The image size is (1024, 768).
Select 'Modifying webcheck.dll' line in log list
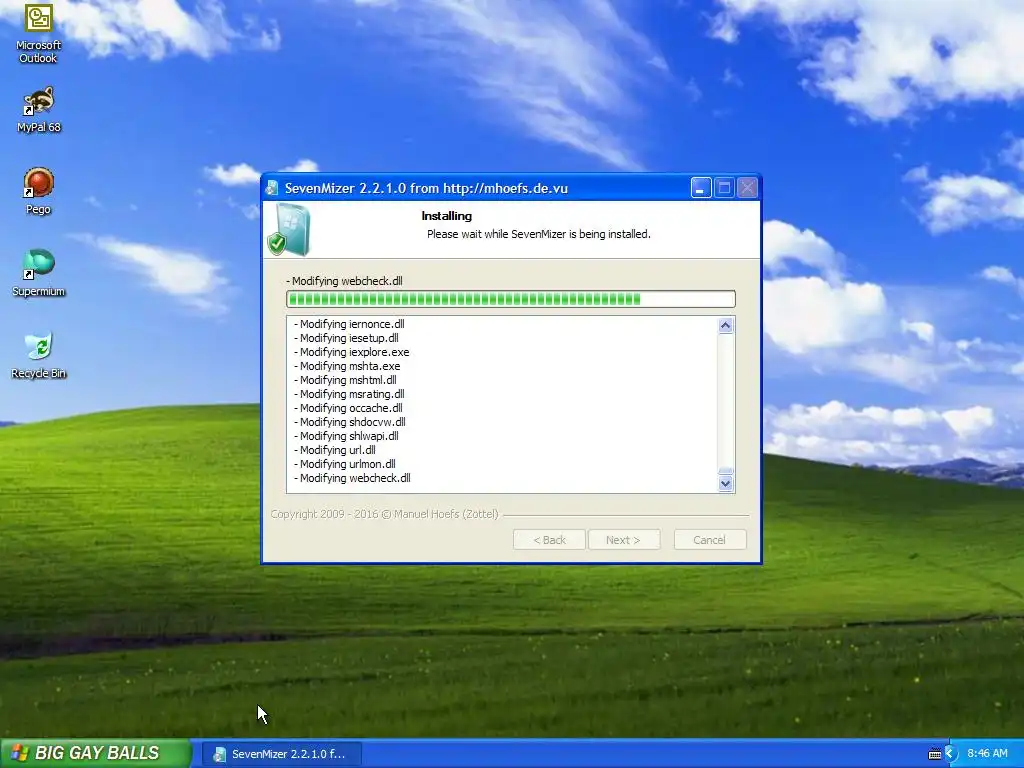(352, 478)
